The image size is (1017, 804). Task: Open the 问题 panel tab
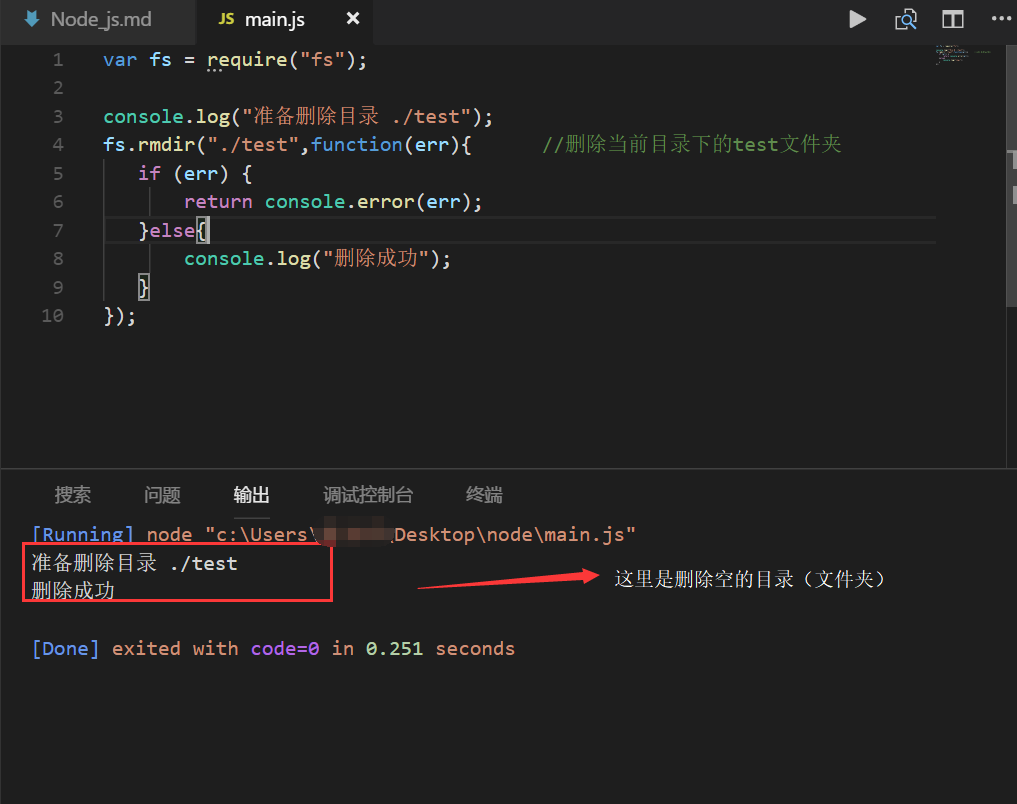(162, 495)
